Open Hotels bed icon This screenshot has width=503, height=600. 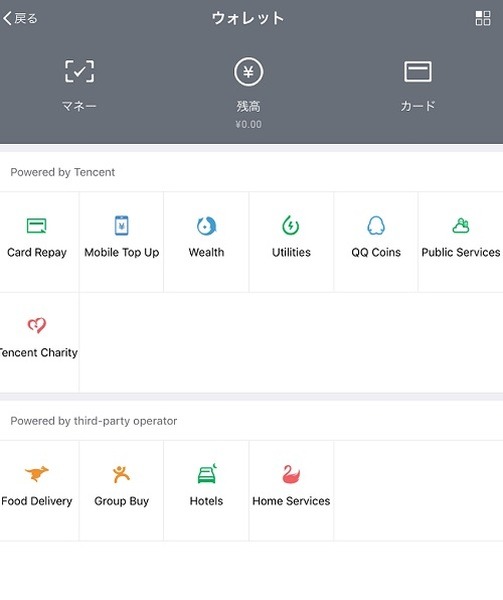pos(207,474)
